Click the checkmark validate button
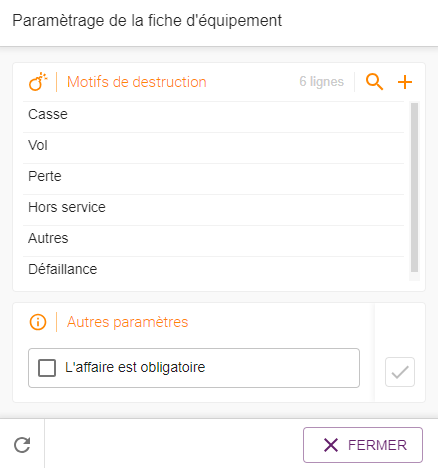 tap(400, 372)
